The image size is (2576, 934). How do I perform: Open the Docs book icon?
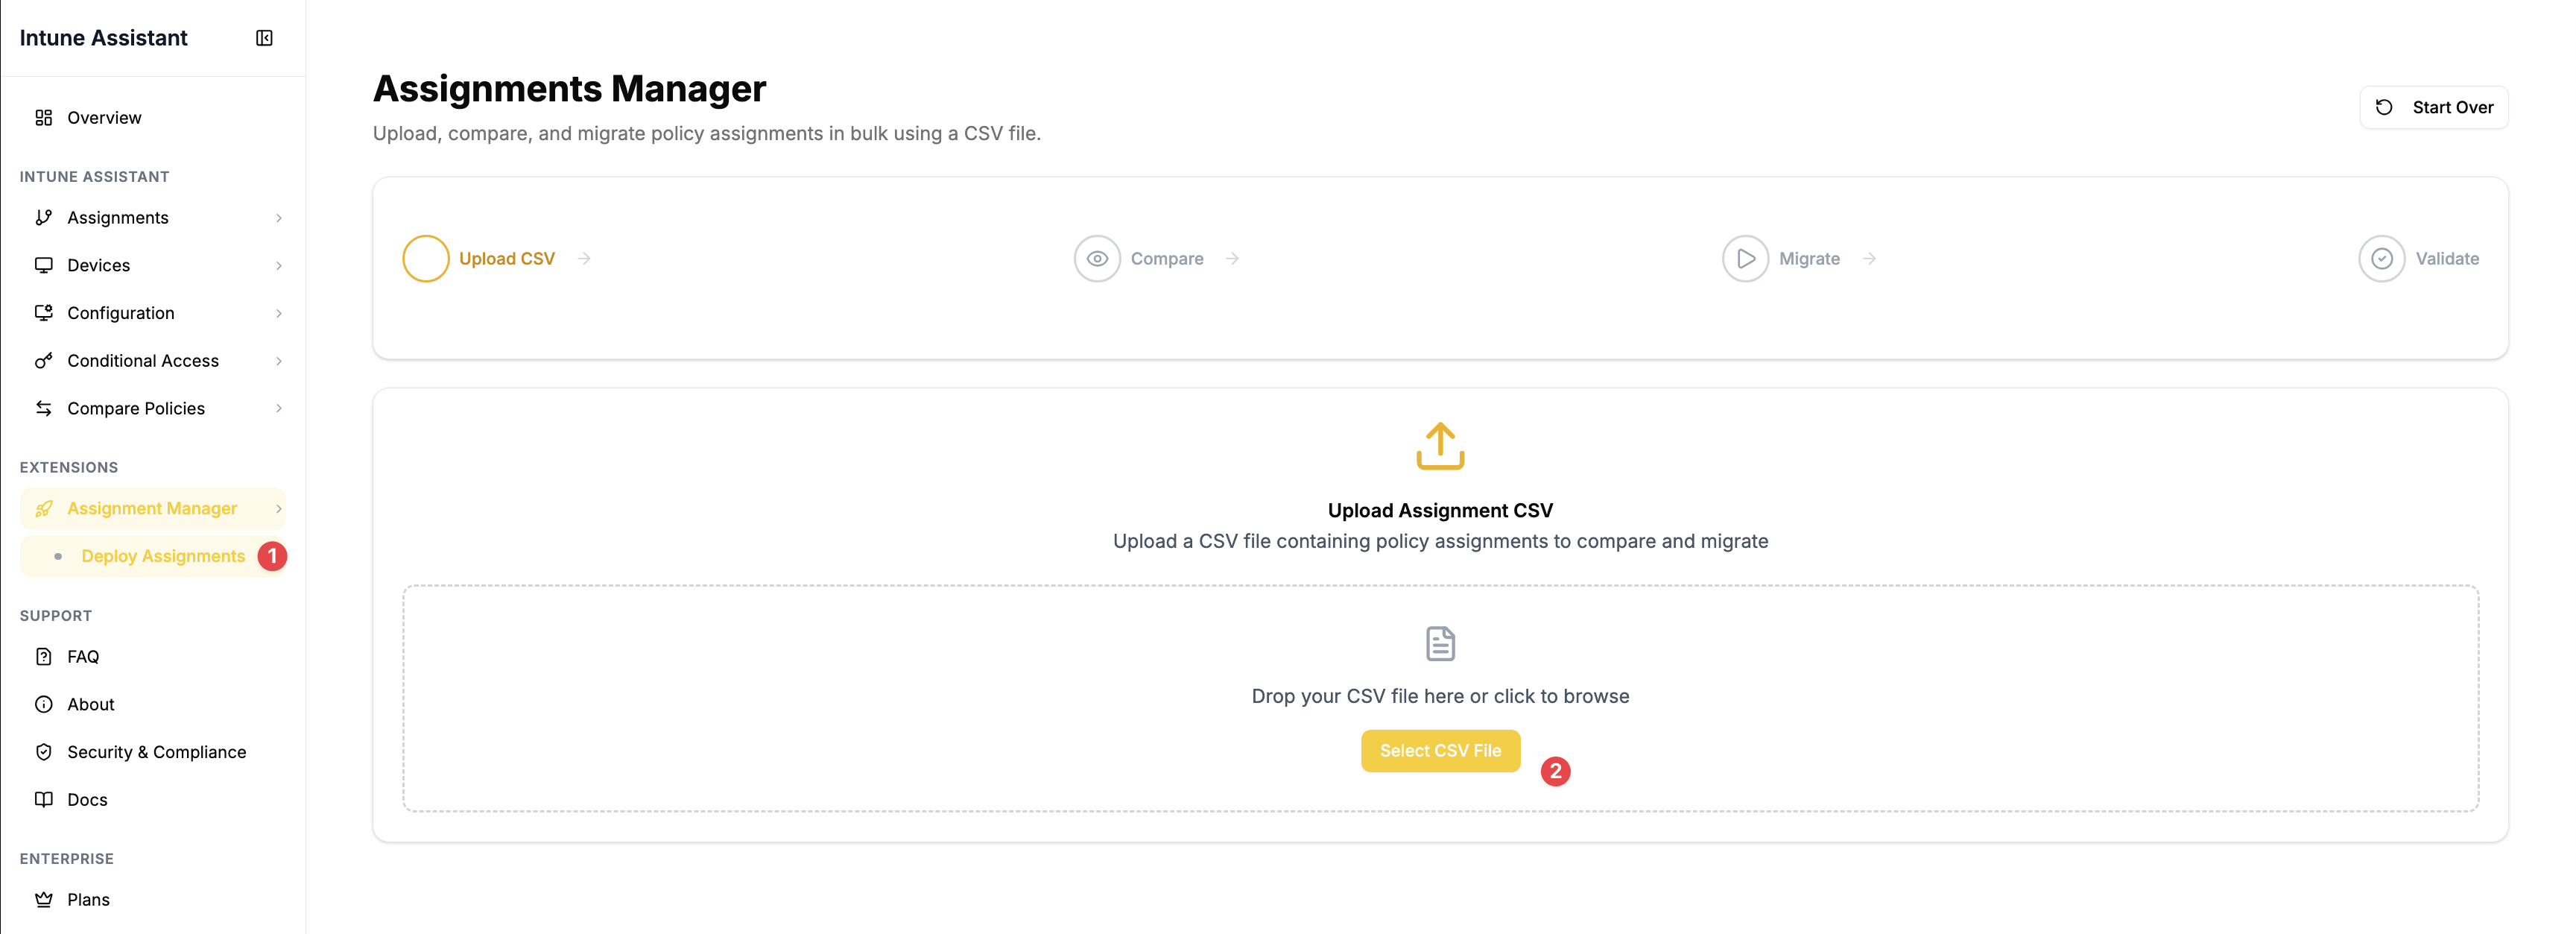click(x=43, y=799)
